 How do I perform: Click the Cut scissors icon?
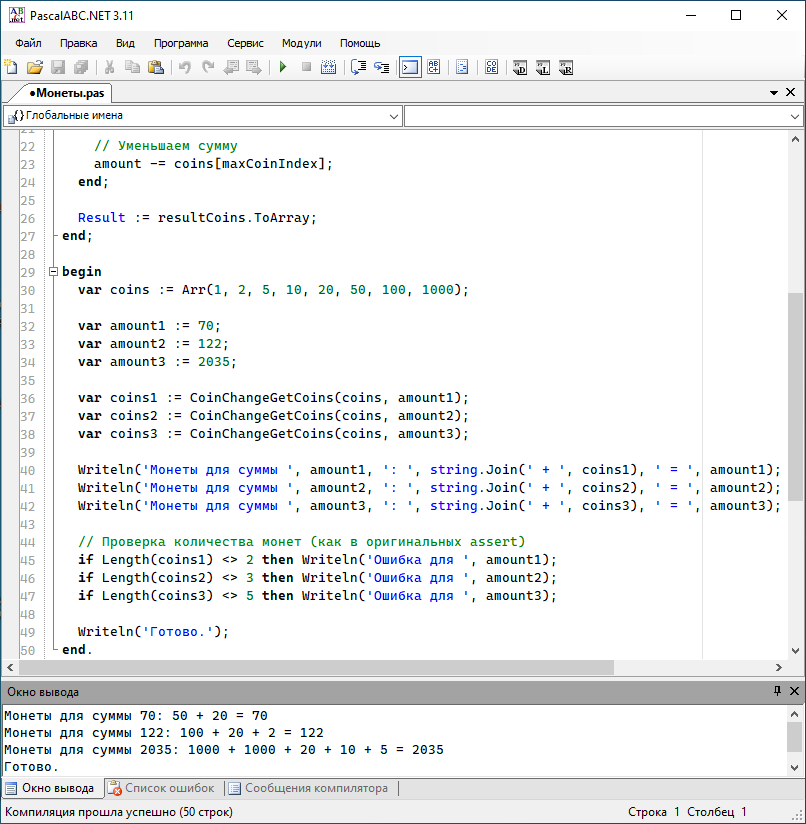(x=109, y=67)
